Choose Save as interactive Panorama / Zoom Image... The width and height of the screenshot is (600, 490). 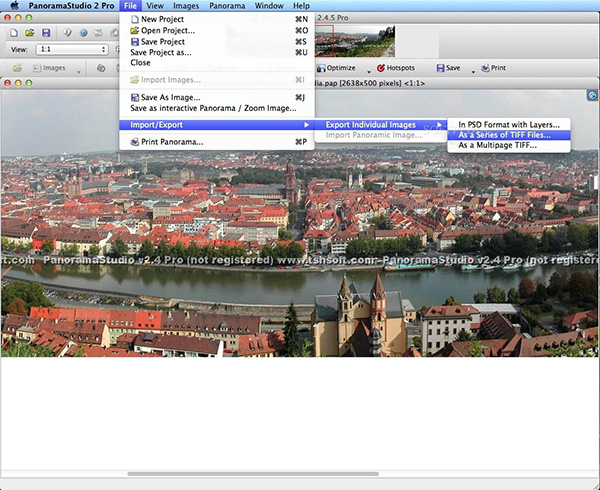click(217, 108)
